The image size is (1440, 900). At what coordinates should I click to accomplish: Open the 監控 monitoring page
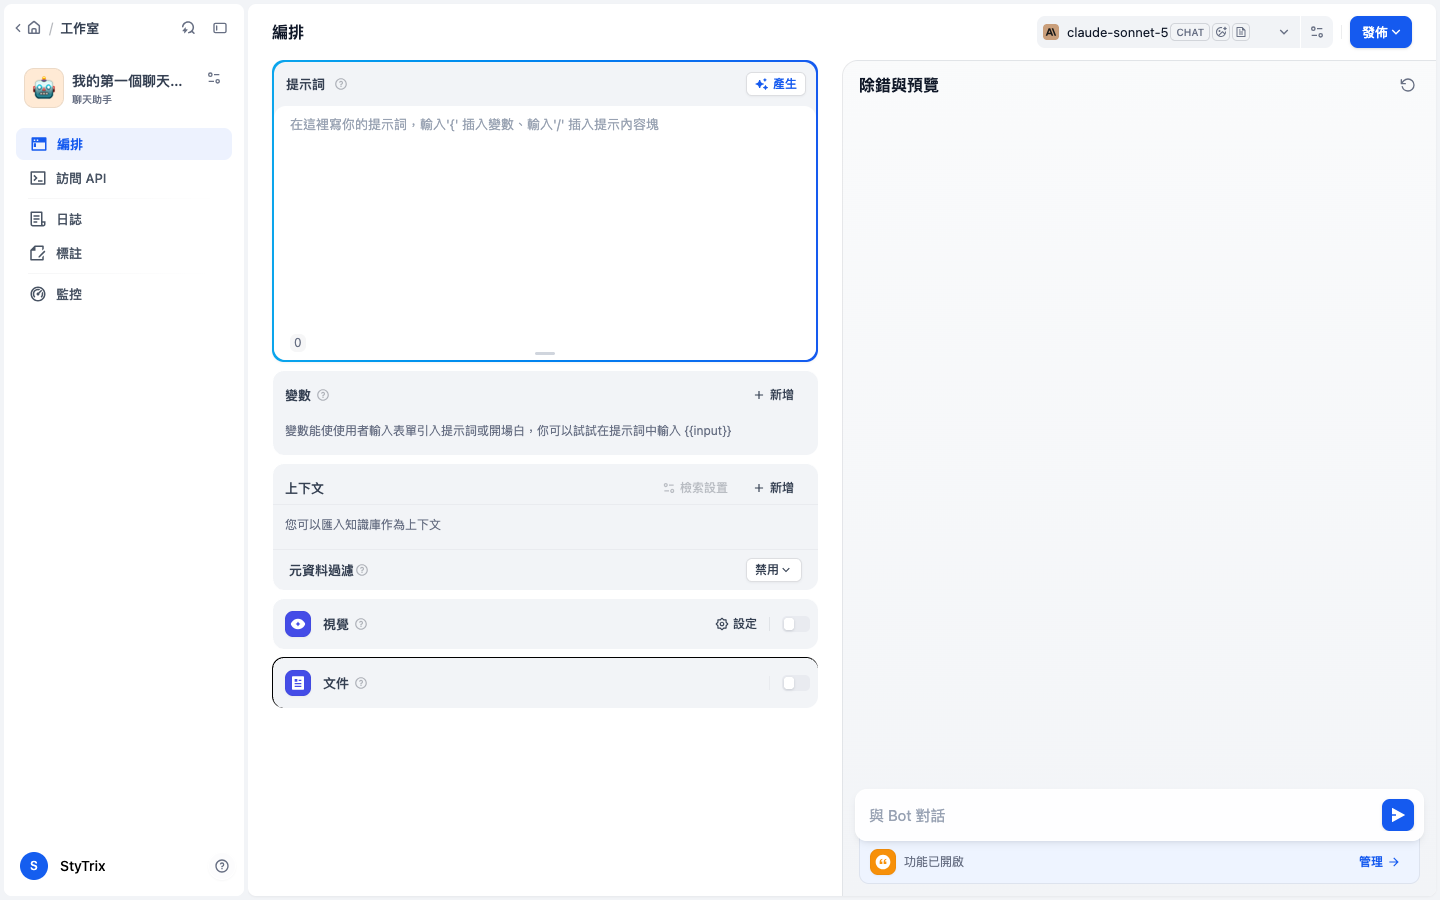coord(124,294)
